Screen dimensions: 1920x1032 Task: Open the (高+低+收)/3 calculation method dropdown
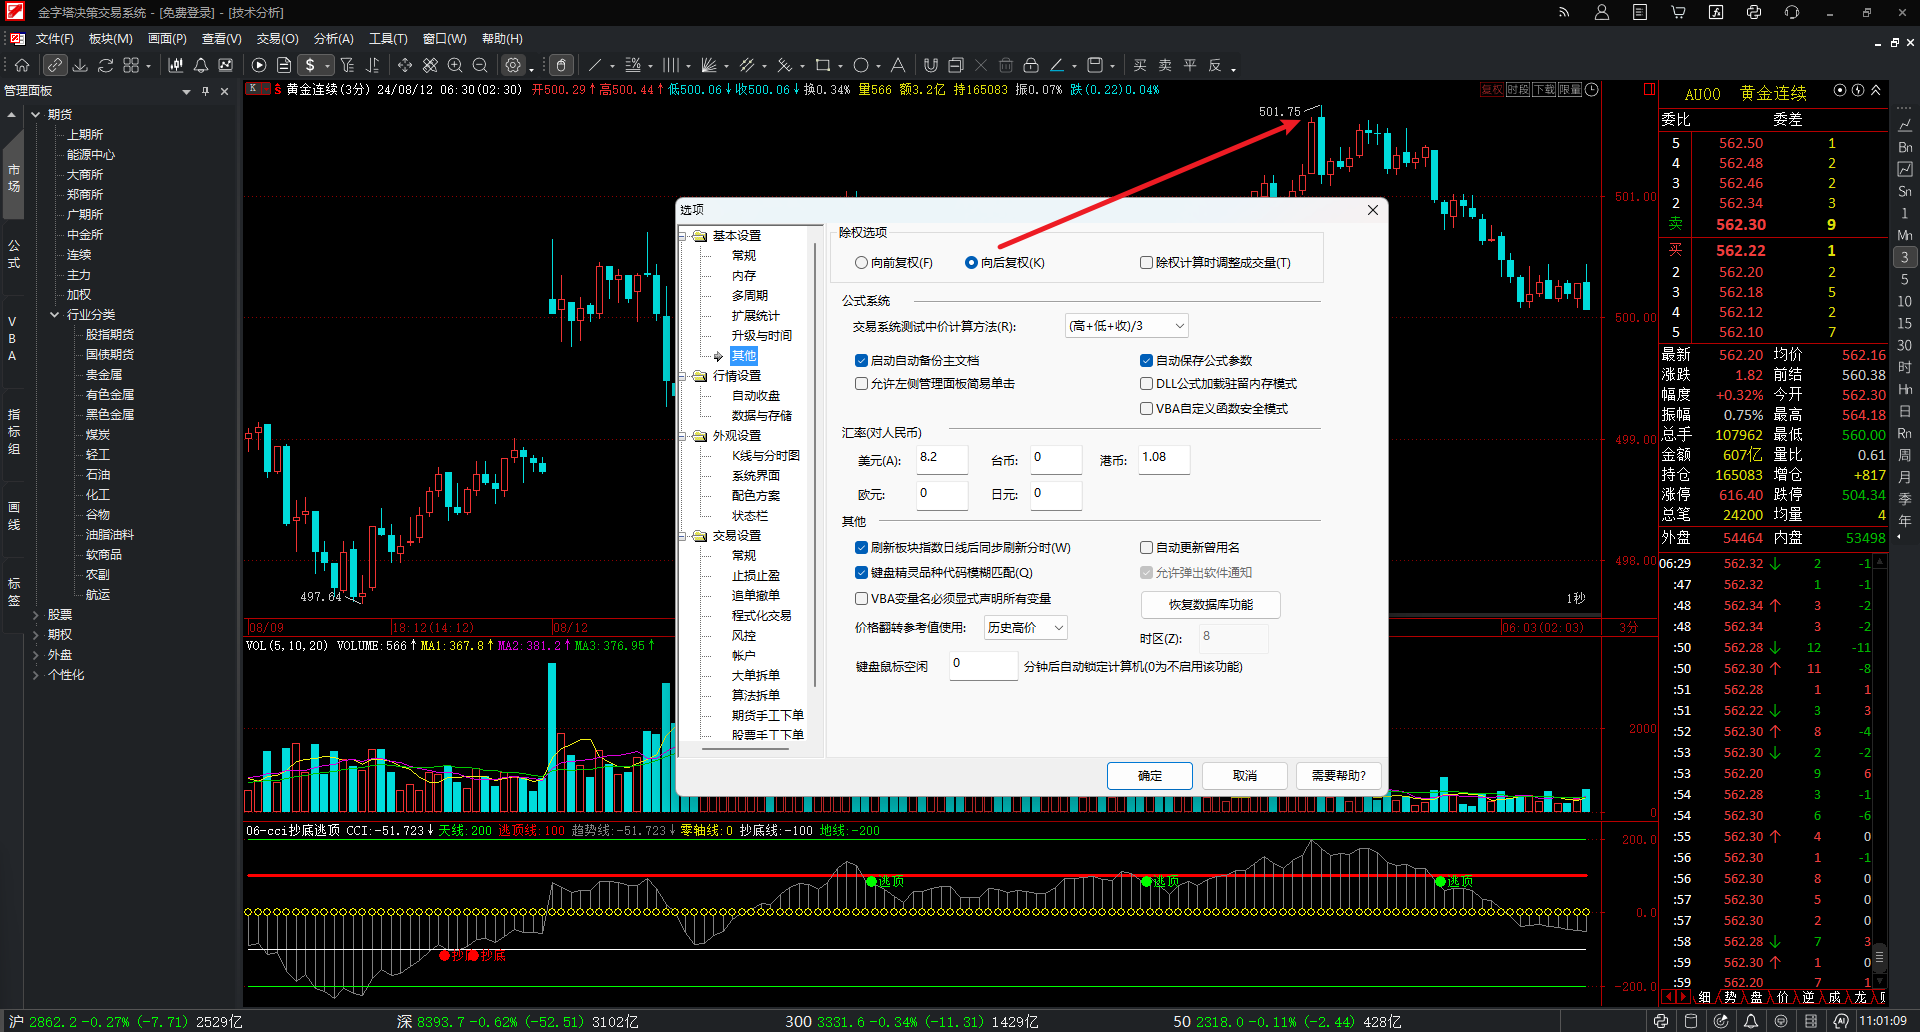[x=1127, y=326]
